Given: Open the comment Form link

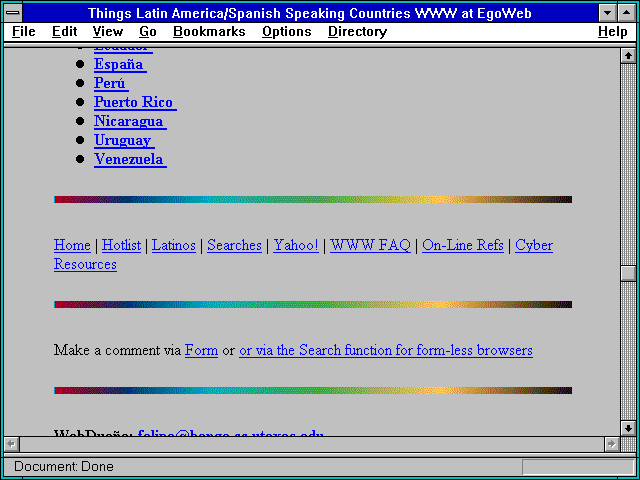Looking at the screenshot, I should [201, 351].
